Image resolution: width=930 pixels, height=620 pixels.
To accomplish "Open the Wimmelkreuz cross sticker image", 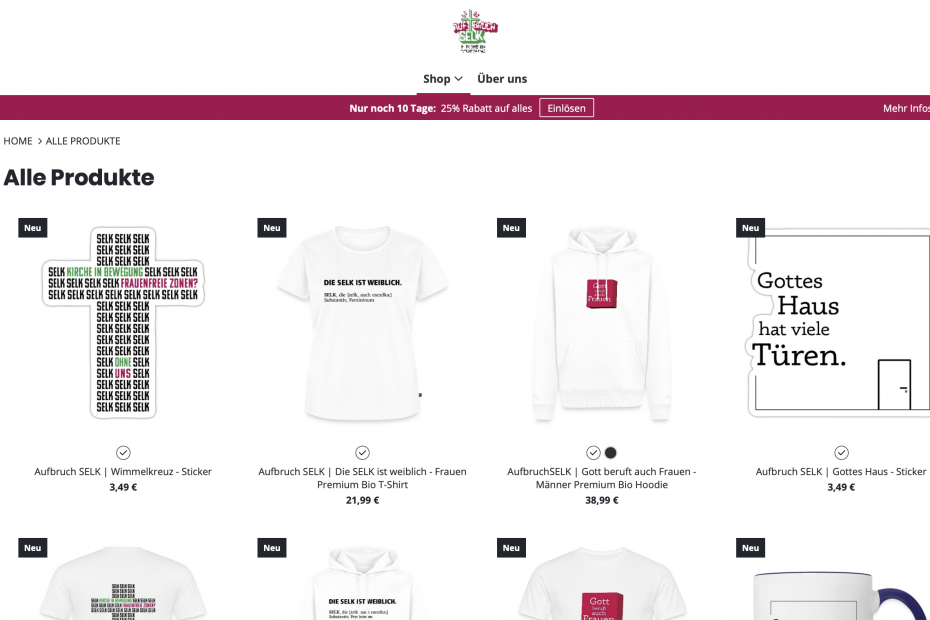I will [x=123, y=323].
